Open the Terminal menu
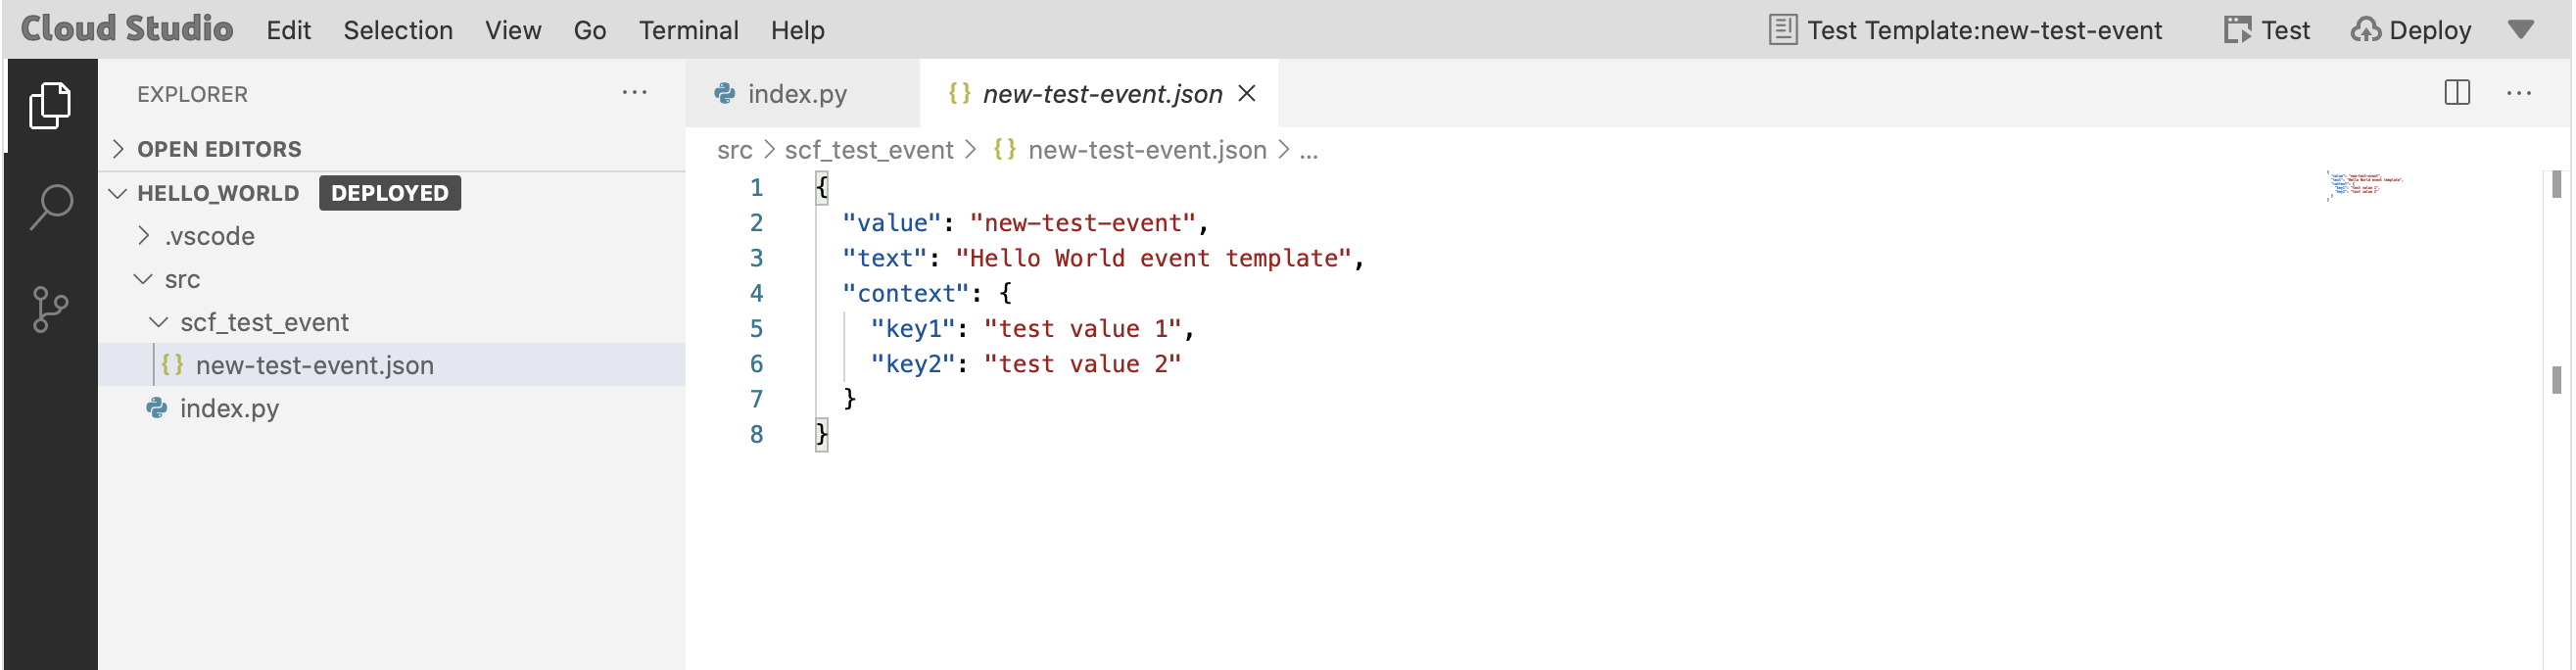 coord(688,30)
